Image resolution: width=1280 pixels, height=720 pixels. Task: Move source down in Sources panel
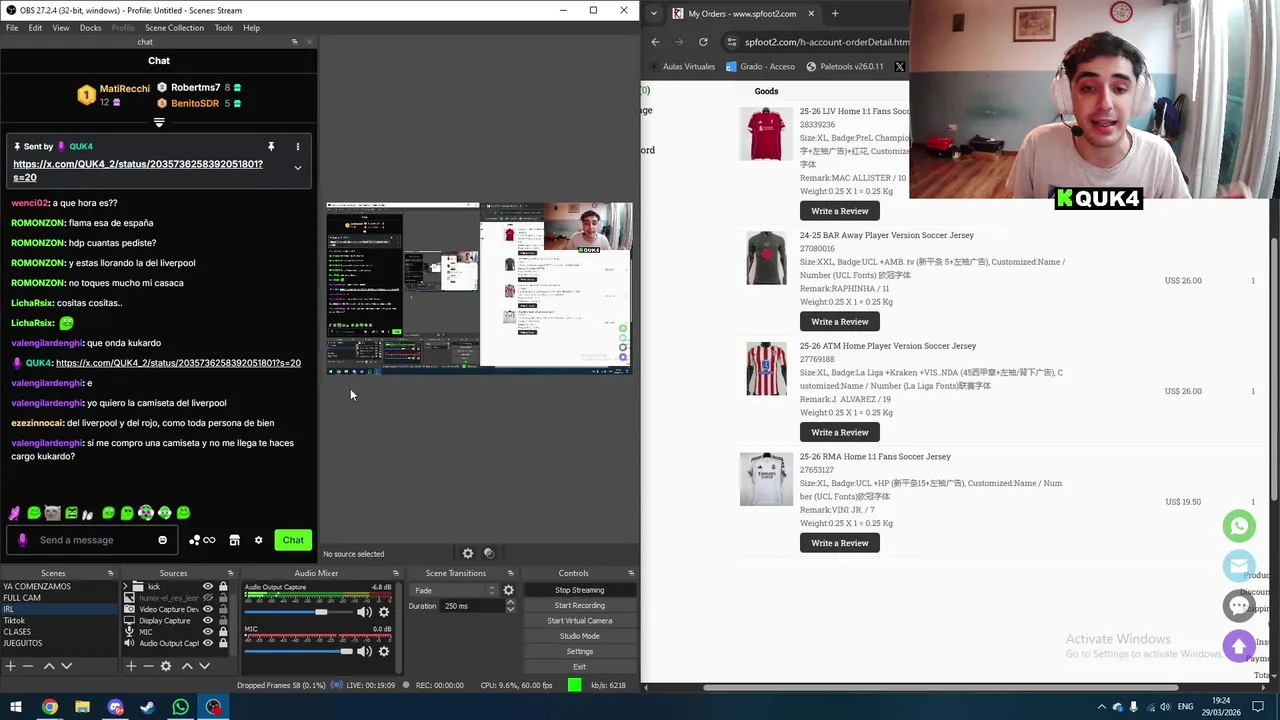point(204,666)
